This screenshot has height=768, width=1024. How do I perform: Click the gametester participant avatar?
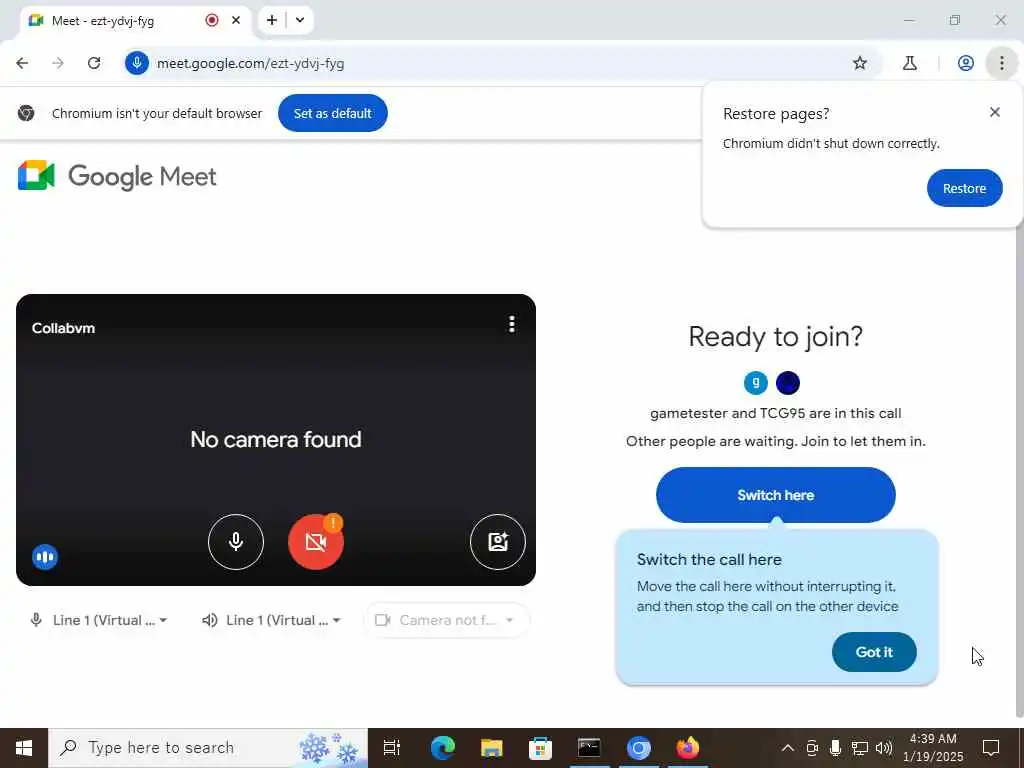(x=756, y=383)
